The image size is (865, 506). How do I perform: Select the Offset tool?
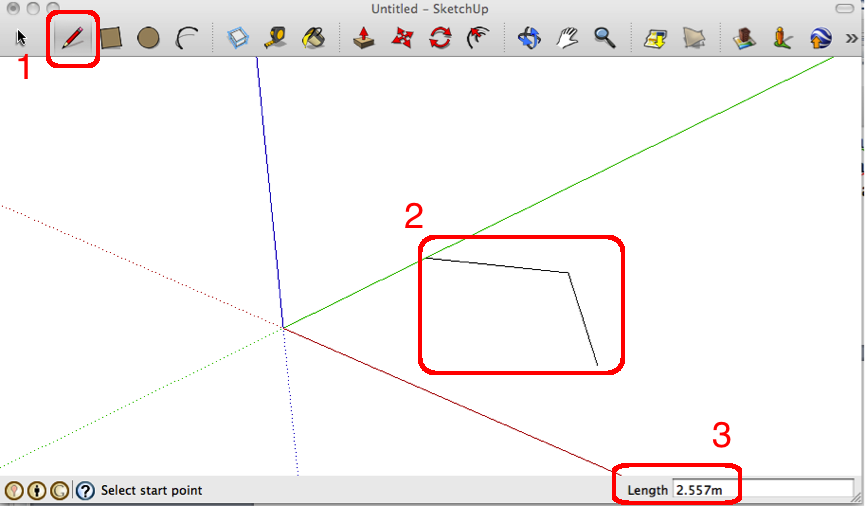point(478,39)
